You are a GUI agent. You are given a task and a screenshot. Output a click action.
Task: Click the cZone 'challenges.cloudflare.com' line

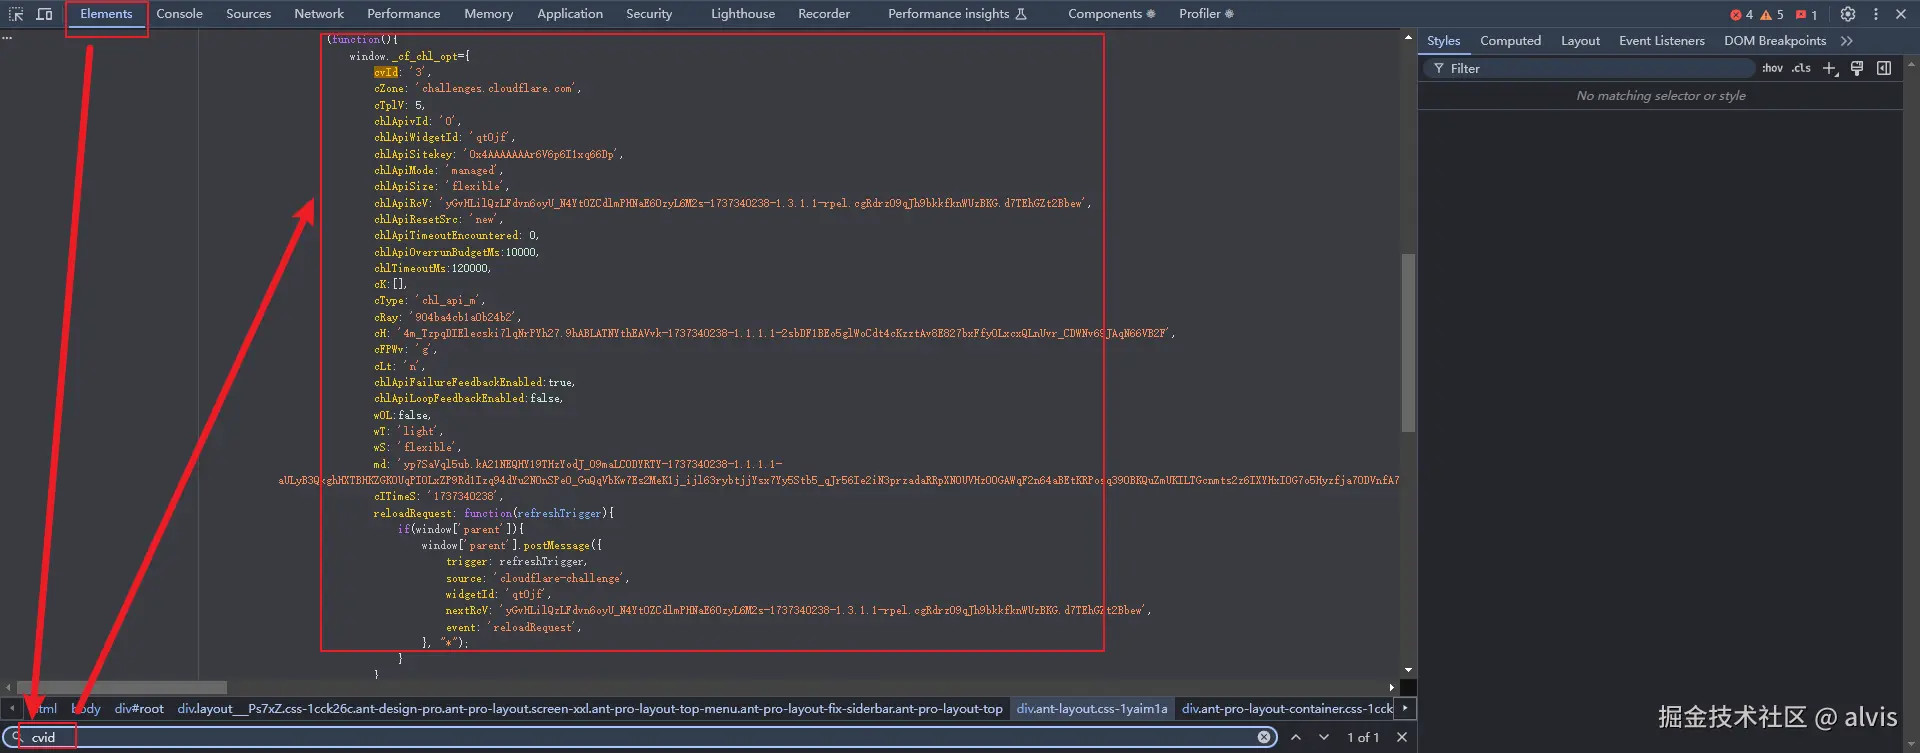(x=478, y=88)
